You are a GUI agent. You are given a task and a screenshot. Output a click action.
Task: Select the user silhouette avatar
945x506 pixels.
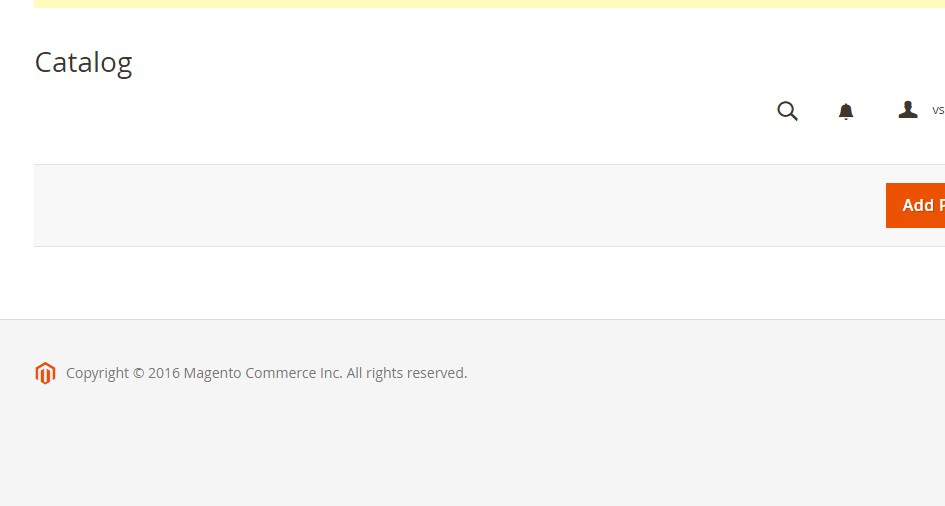pos(908,110)
